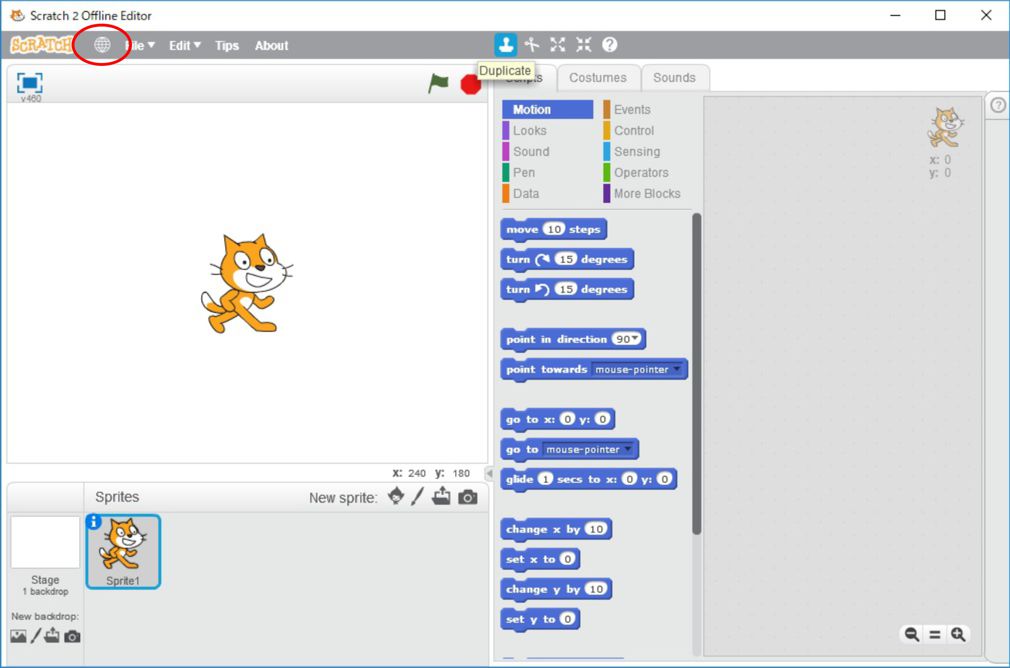This screenshot has width=1010, height=668.
Task: Select the Data block category
Action: [526, 193]
